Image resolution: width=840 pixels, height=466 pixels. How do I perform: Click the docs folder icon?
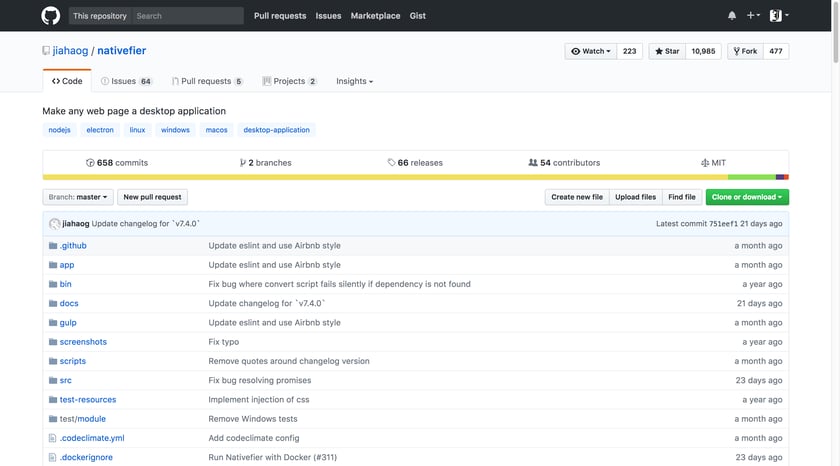pos(52,304)
